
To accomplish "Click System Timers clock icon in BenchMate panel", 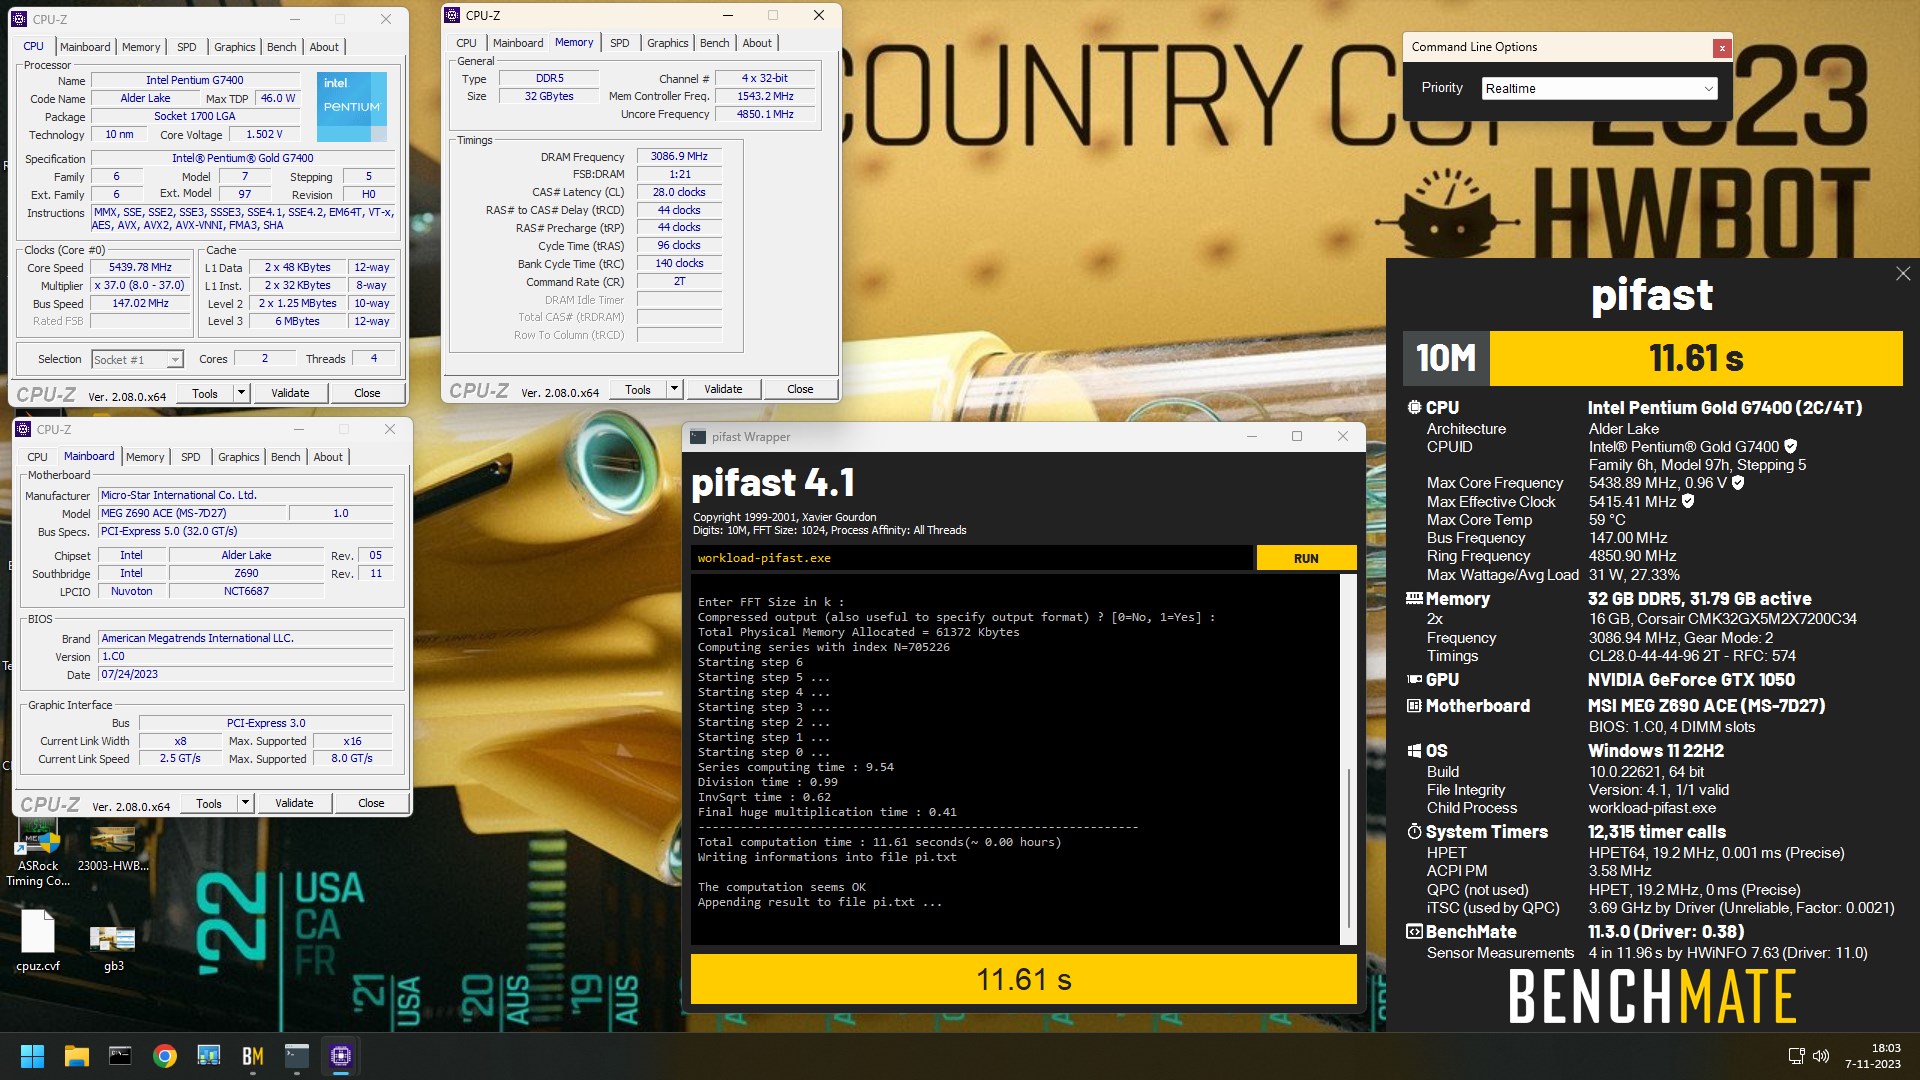I will 1414,832.
